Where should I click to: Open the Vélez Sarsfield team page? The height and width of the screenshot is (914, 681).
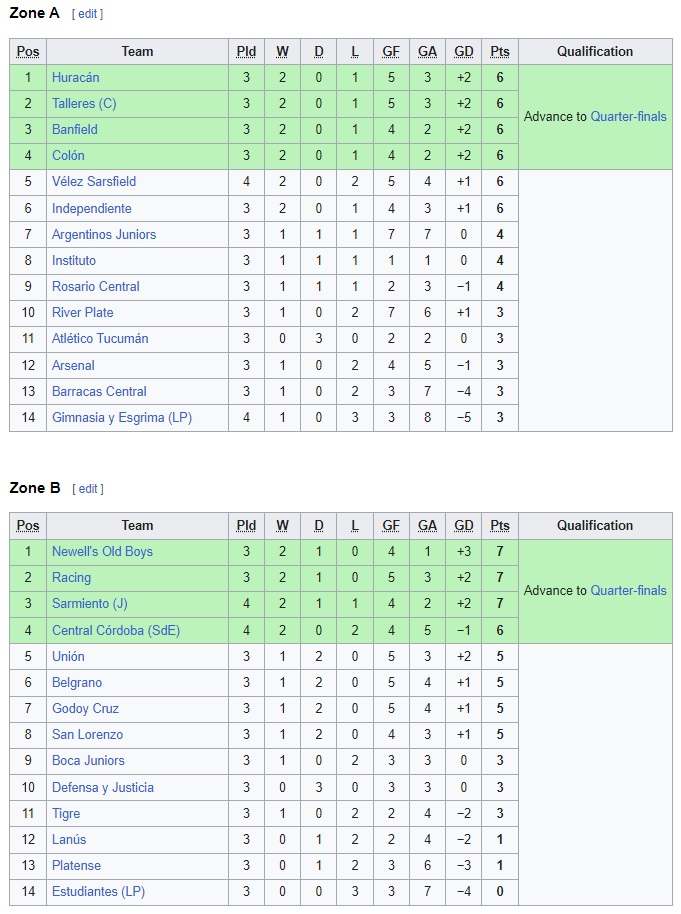coord(94,181)
